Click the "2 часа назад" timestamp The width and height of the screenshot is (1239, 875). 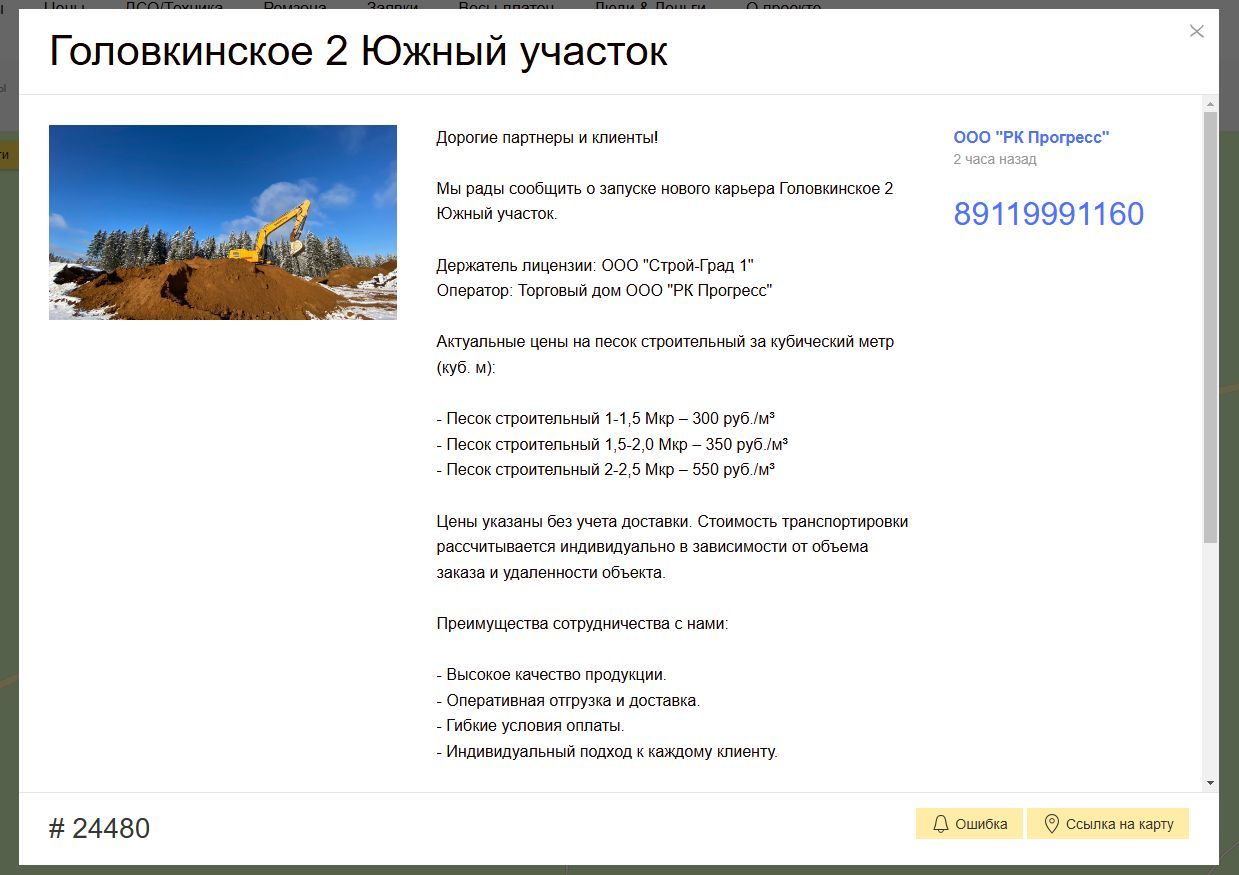994,159
